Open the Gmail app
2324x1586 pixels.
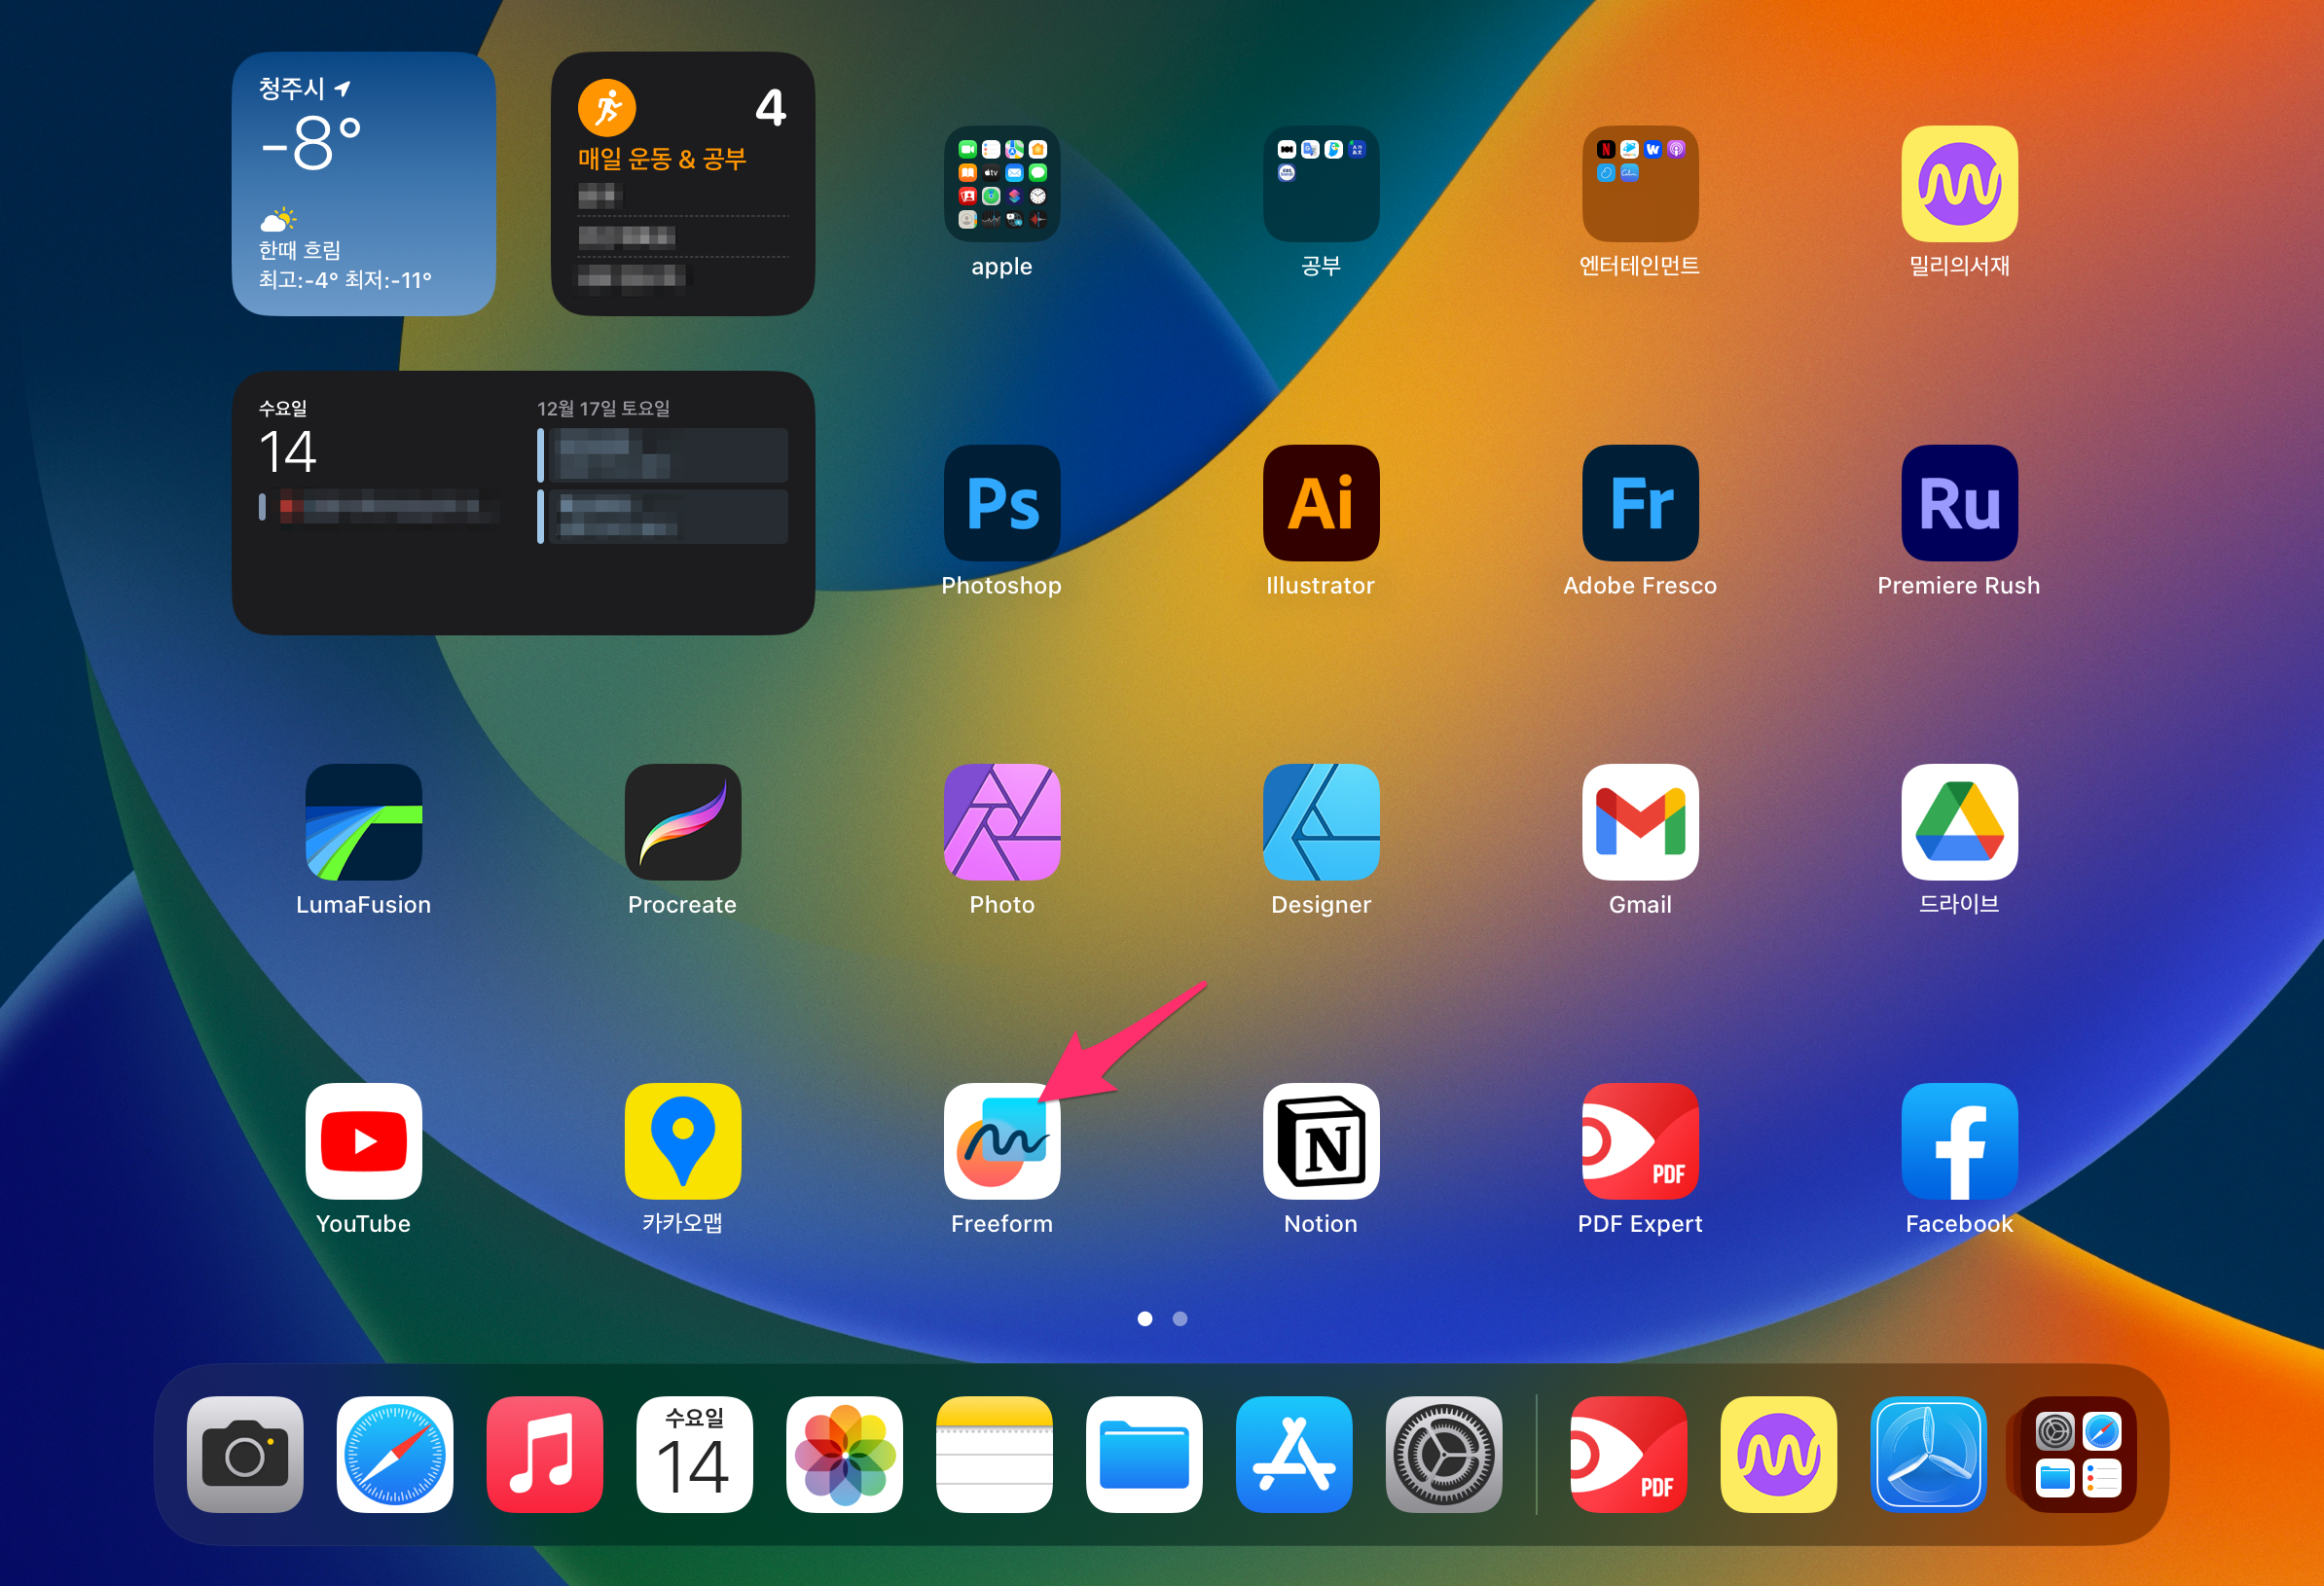(x=1639, y=822)
